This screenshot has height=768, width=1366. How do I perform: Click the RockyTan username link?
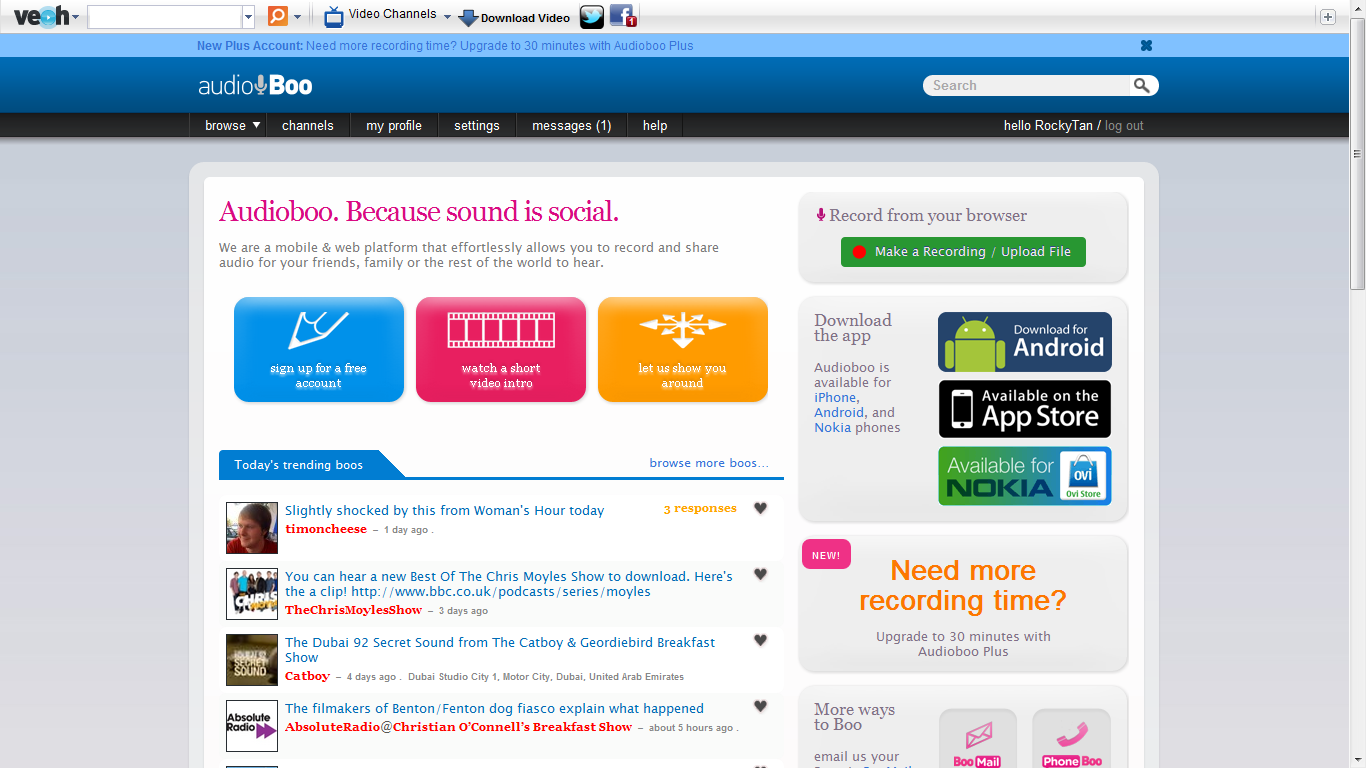[1063, 125]
